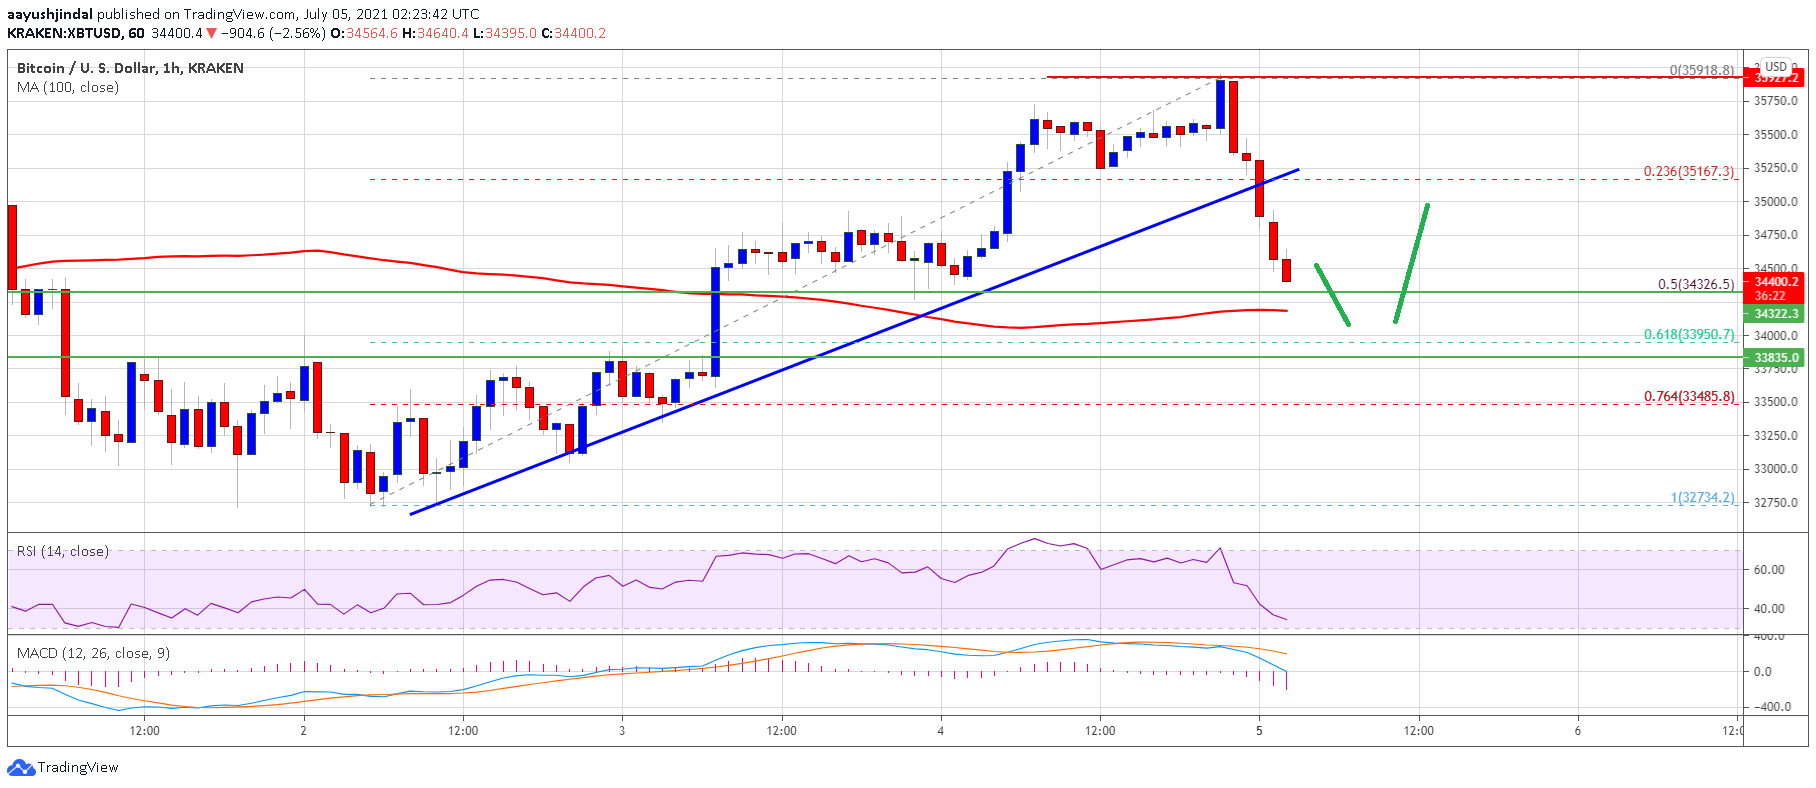Click the USD currency label on price axis
The image size is (1816, 788).
pos(1775,66)
